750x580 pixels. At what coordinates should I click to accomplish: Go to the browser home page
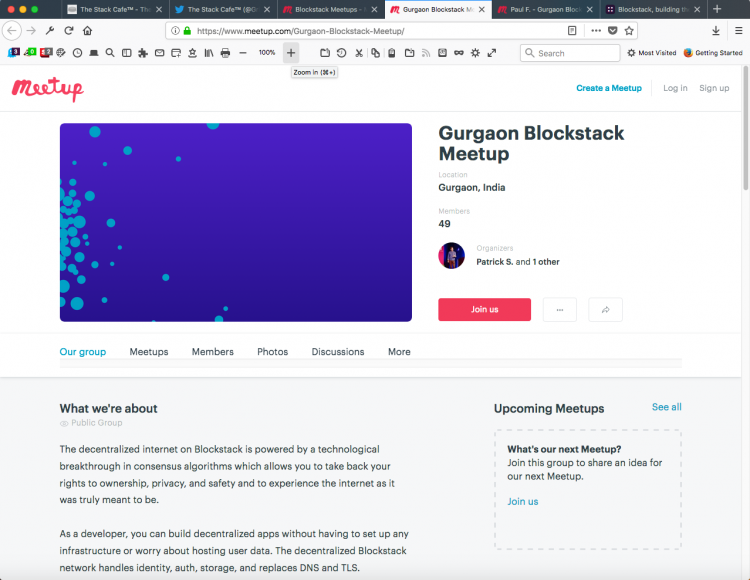[x=87, y=31]
